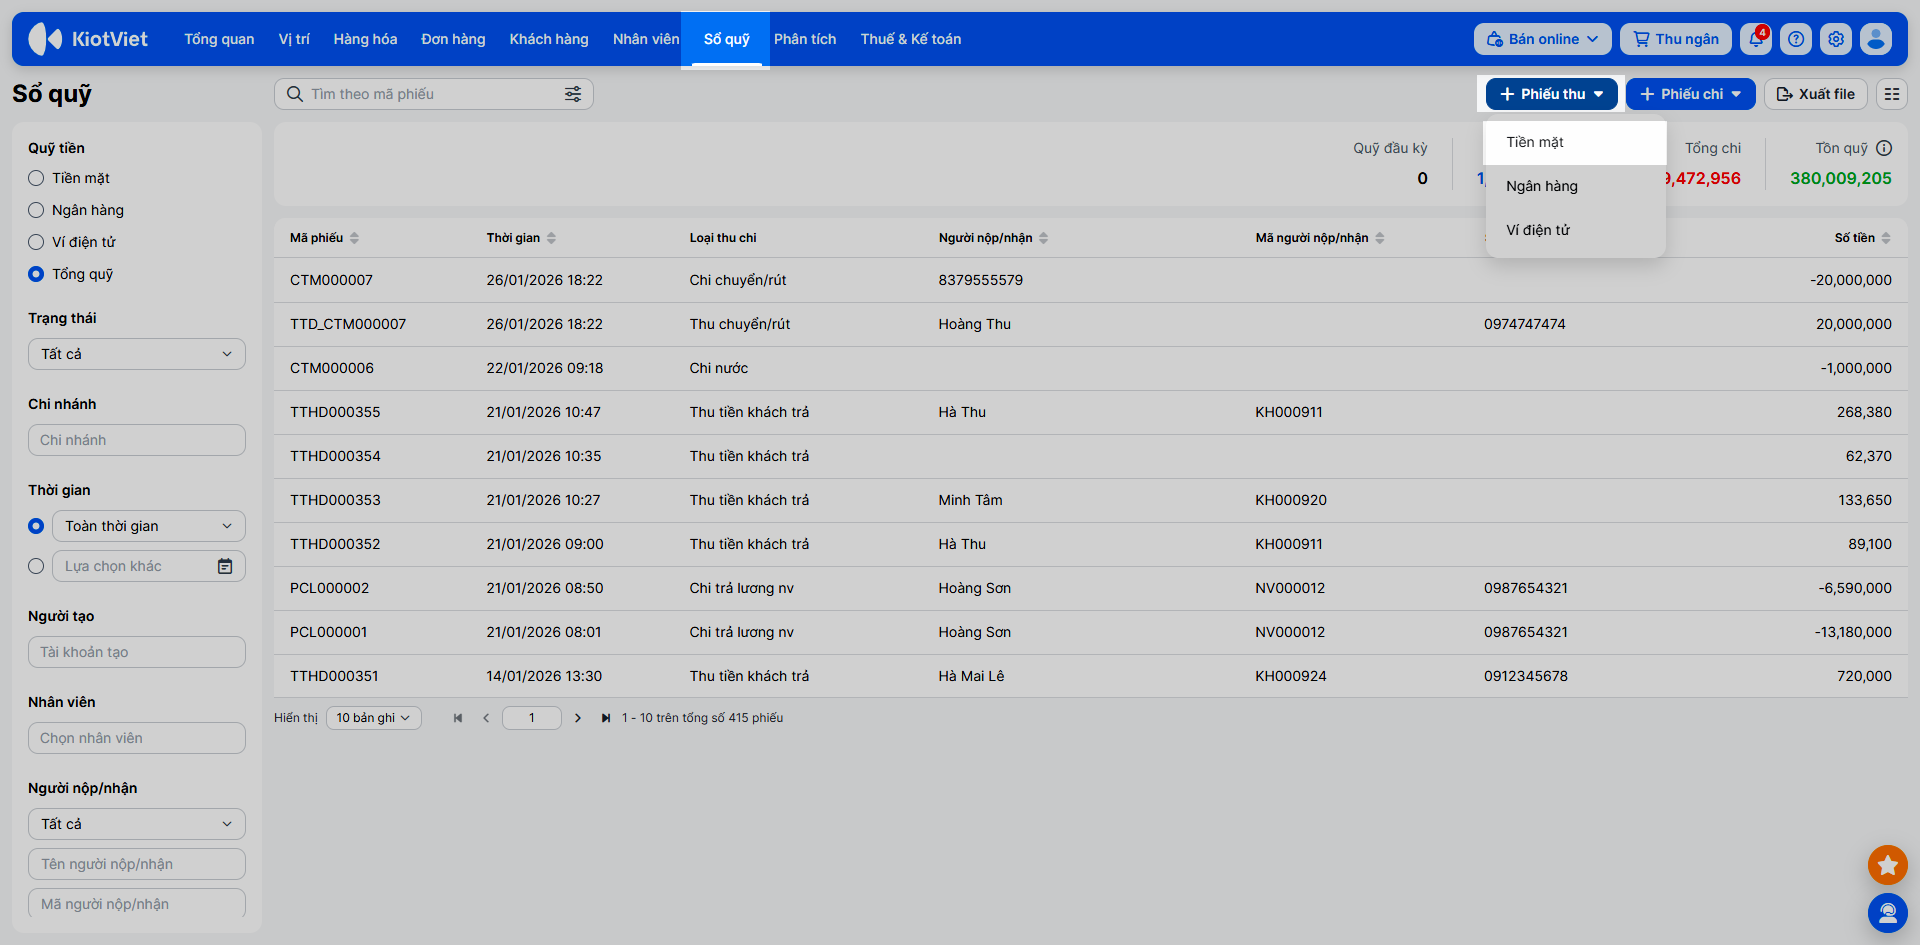Open the column display options icon
Screen dimensions: 1920x945
[x=1891, y=94]
